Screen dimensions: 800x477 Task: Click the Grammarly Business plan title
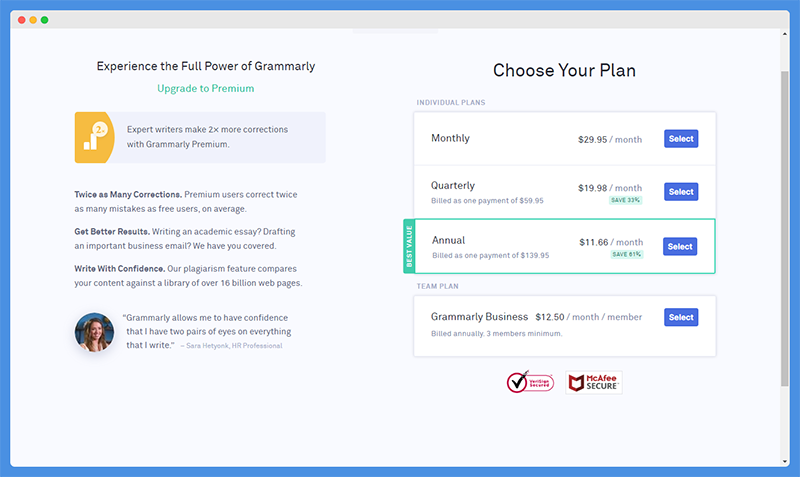point(479,317)
